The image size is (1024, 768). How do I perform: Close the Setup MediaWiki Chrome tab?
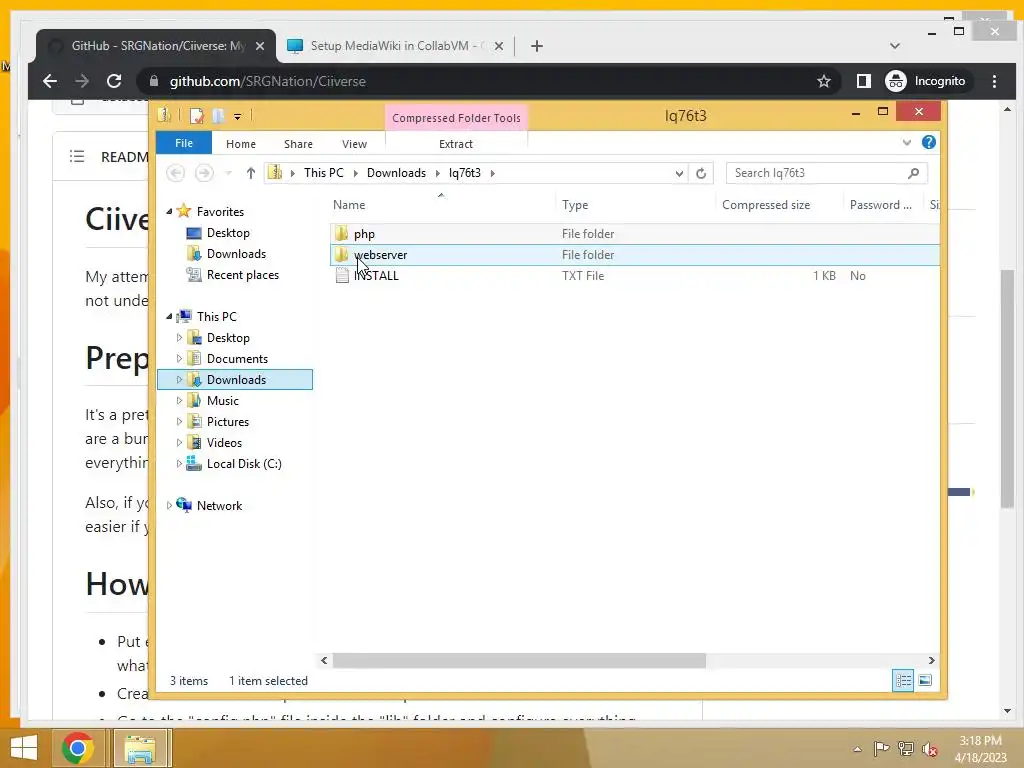click(x=499, y=46)
